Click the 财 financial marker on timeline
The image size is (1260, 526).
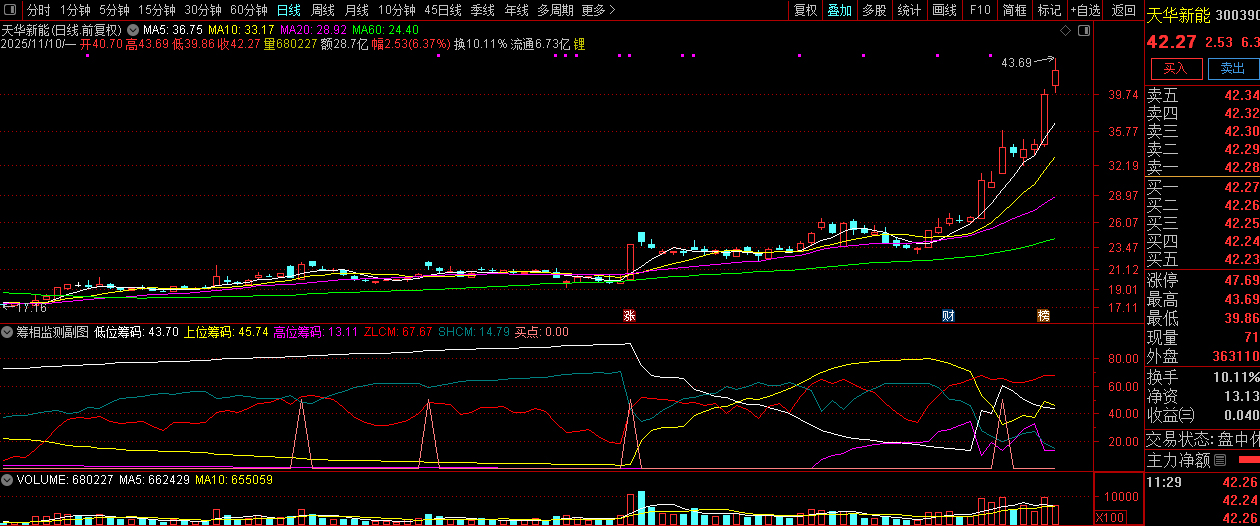point(948,315)
